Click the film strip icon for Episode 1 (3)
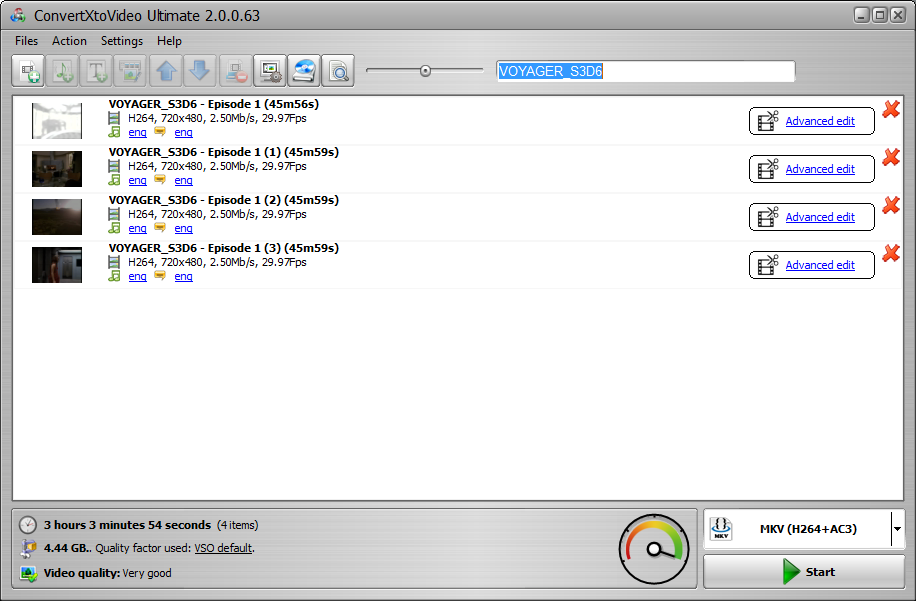The height and width of the screenshot is (601, 916). [x=114, y=262]
